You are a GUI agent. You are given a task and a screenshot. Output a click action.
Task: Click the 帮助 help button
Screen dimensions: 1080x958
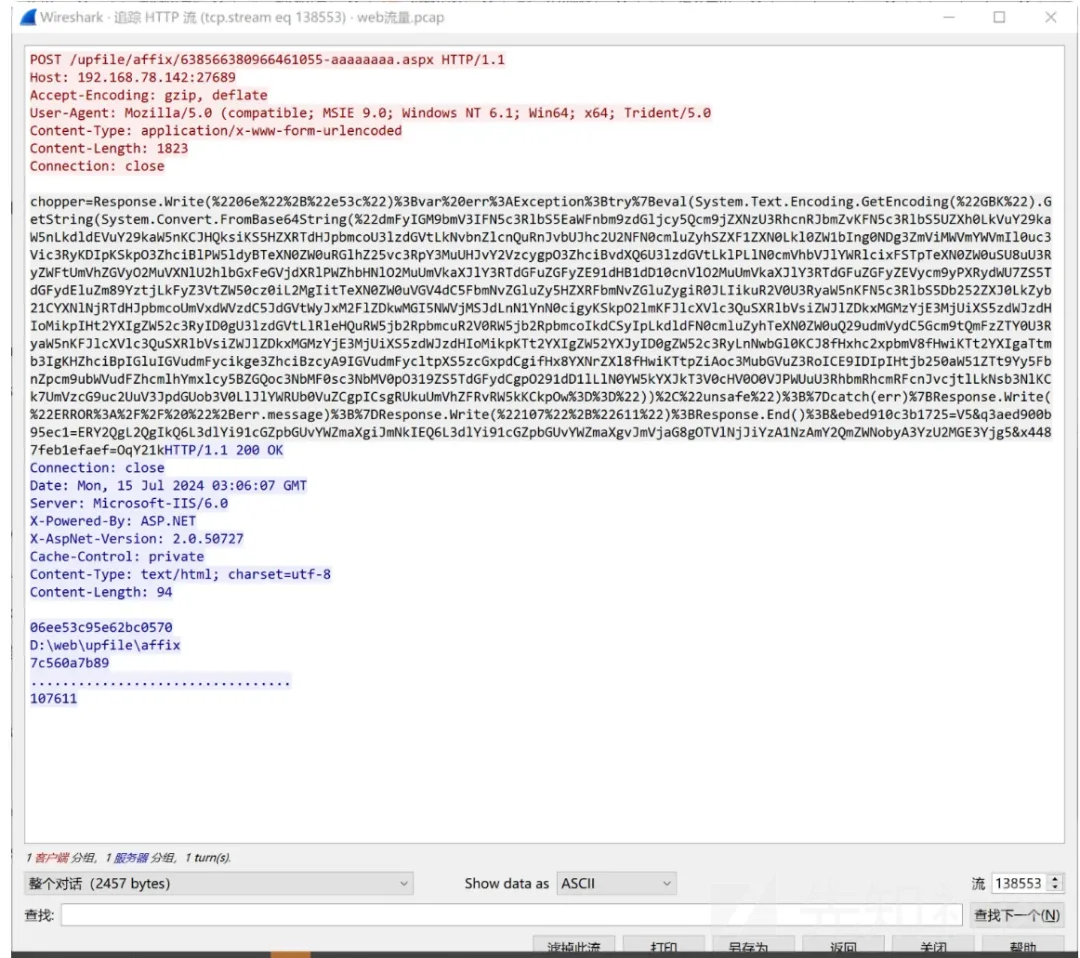point(1022,946)
